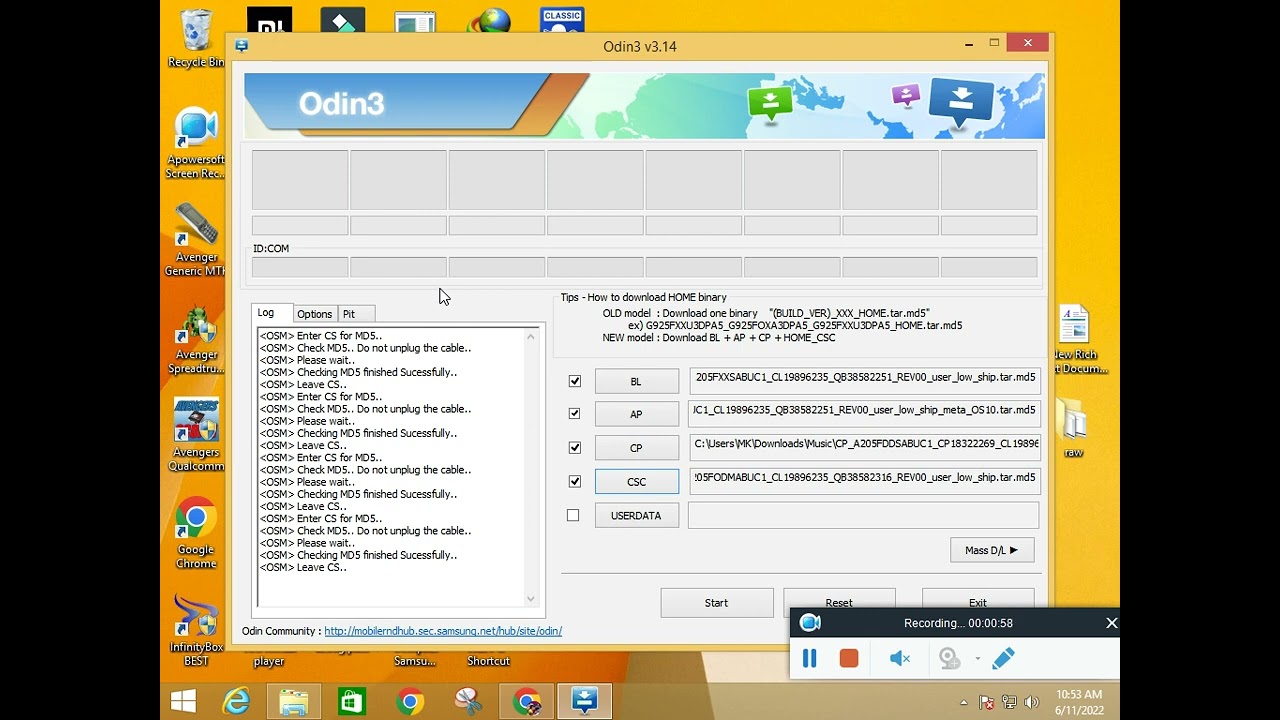Screen dimensions: 1280x720
Task: Select the raw folder on the desktop
Action: point(1074,428)
